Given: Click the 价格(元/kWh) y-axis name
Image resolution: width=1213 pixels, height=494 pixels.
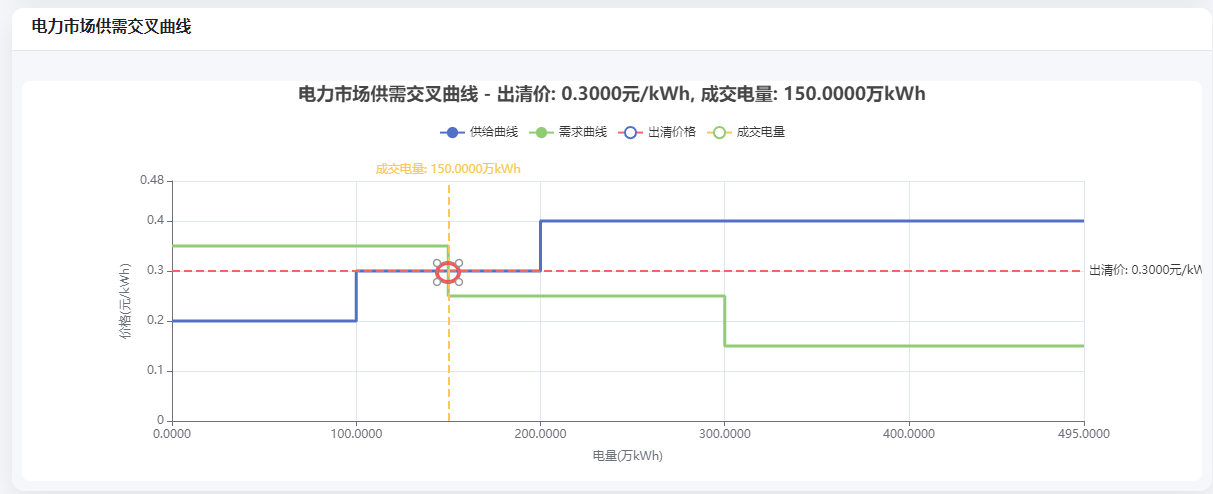Looking at the screenshot, I should (126, 301).
